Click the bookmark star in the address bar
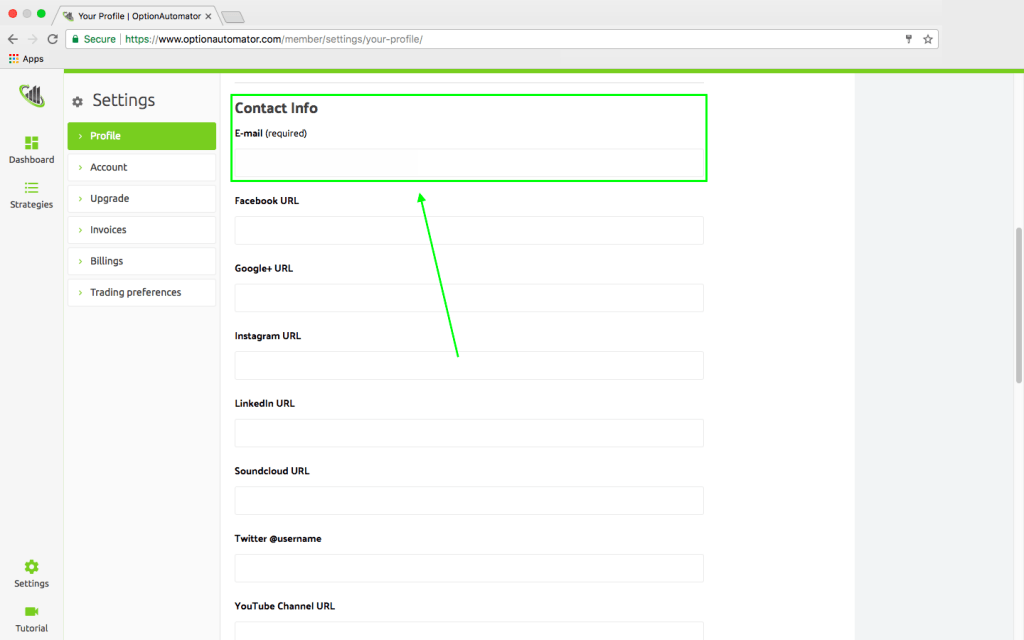This screenshot has height=640, width=1024. 928,39
